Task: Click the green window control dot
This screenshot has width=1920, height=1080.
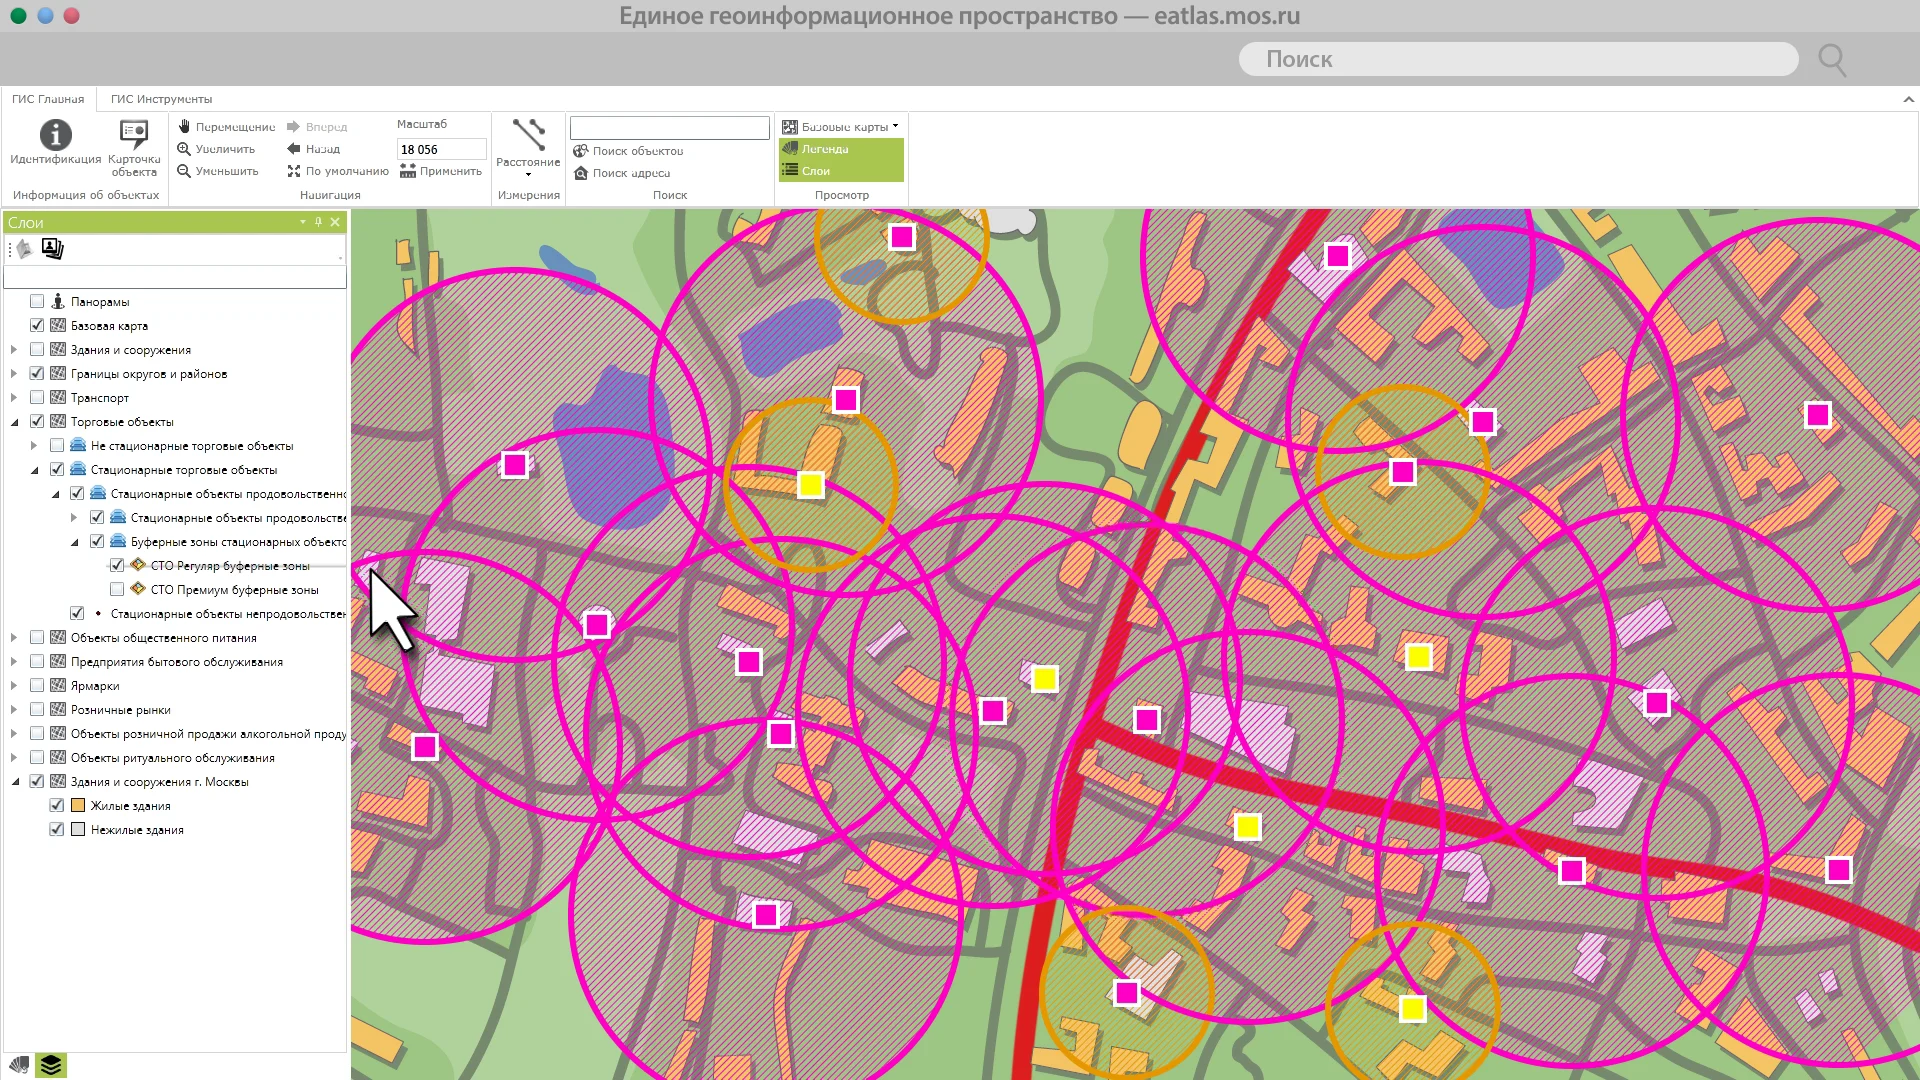Action: [x=18, y=15]
